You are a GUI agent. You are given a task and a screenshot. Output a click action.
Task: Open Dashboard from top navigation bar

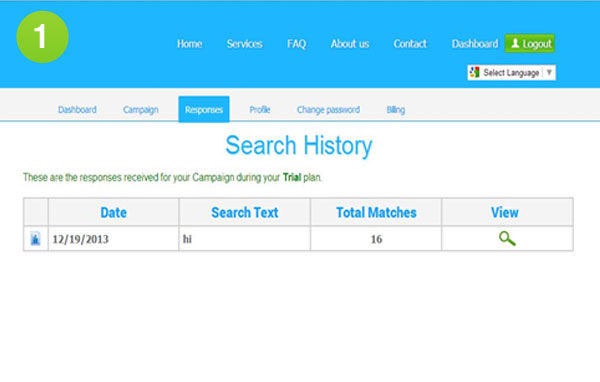tap(475, 44)
